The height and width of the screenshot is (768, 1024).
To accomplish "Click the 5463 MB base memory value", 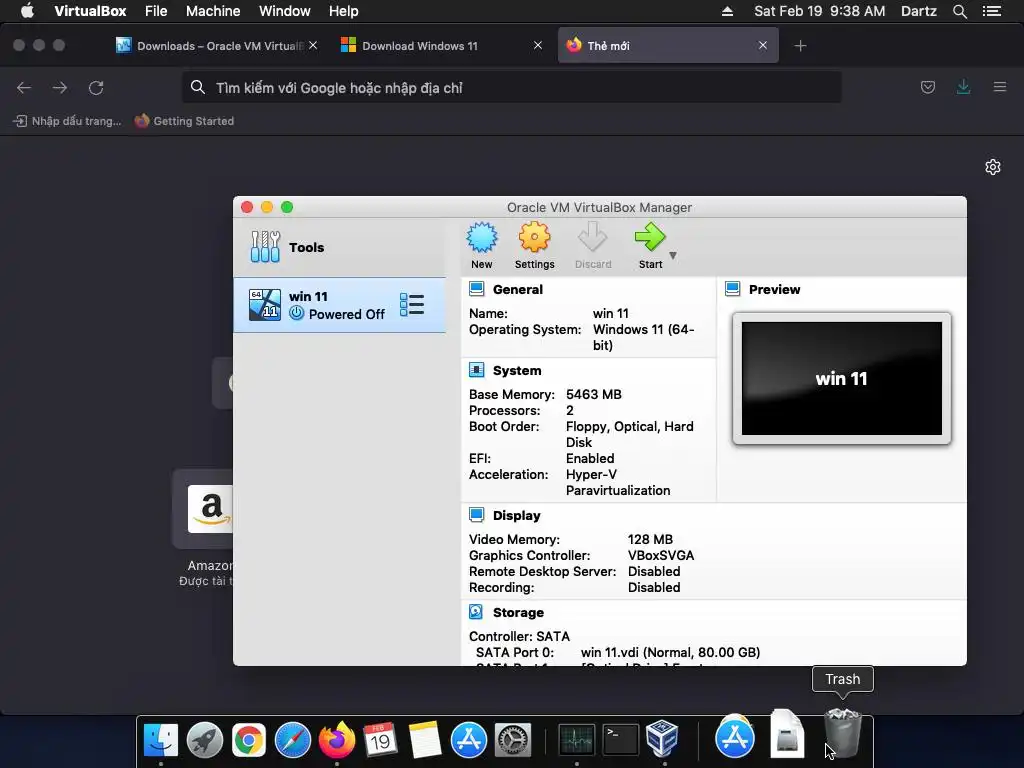I will (594, 394).
